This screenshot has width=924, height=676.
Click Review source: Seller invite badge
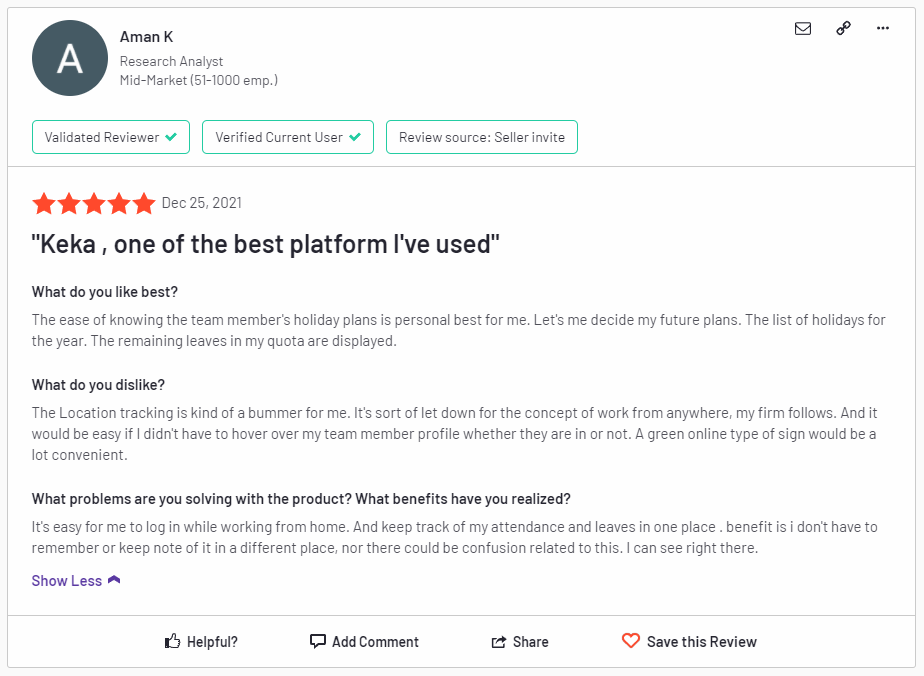481,137
